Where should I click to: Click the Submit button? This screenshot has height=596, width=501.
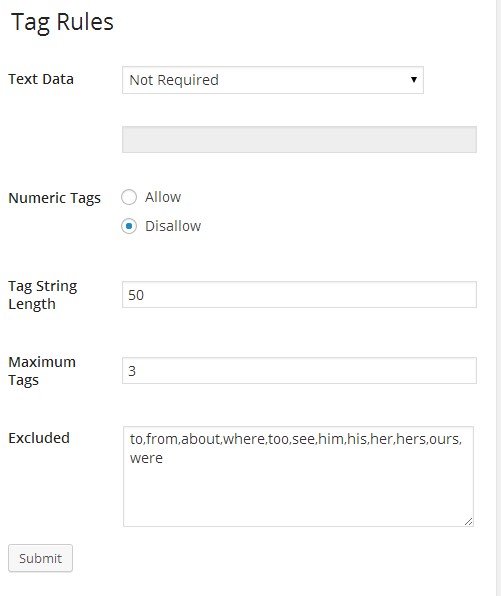40,558
